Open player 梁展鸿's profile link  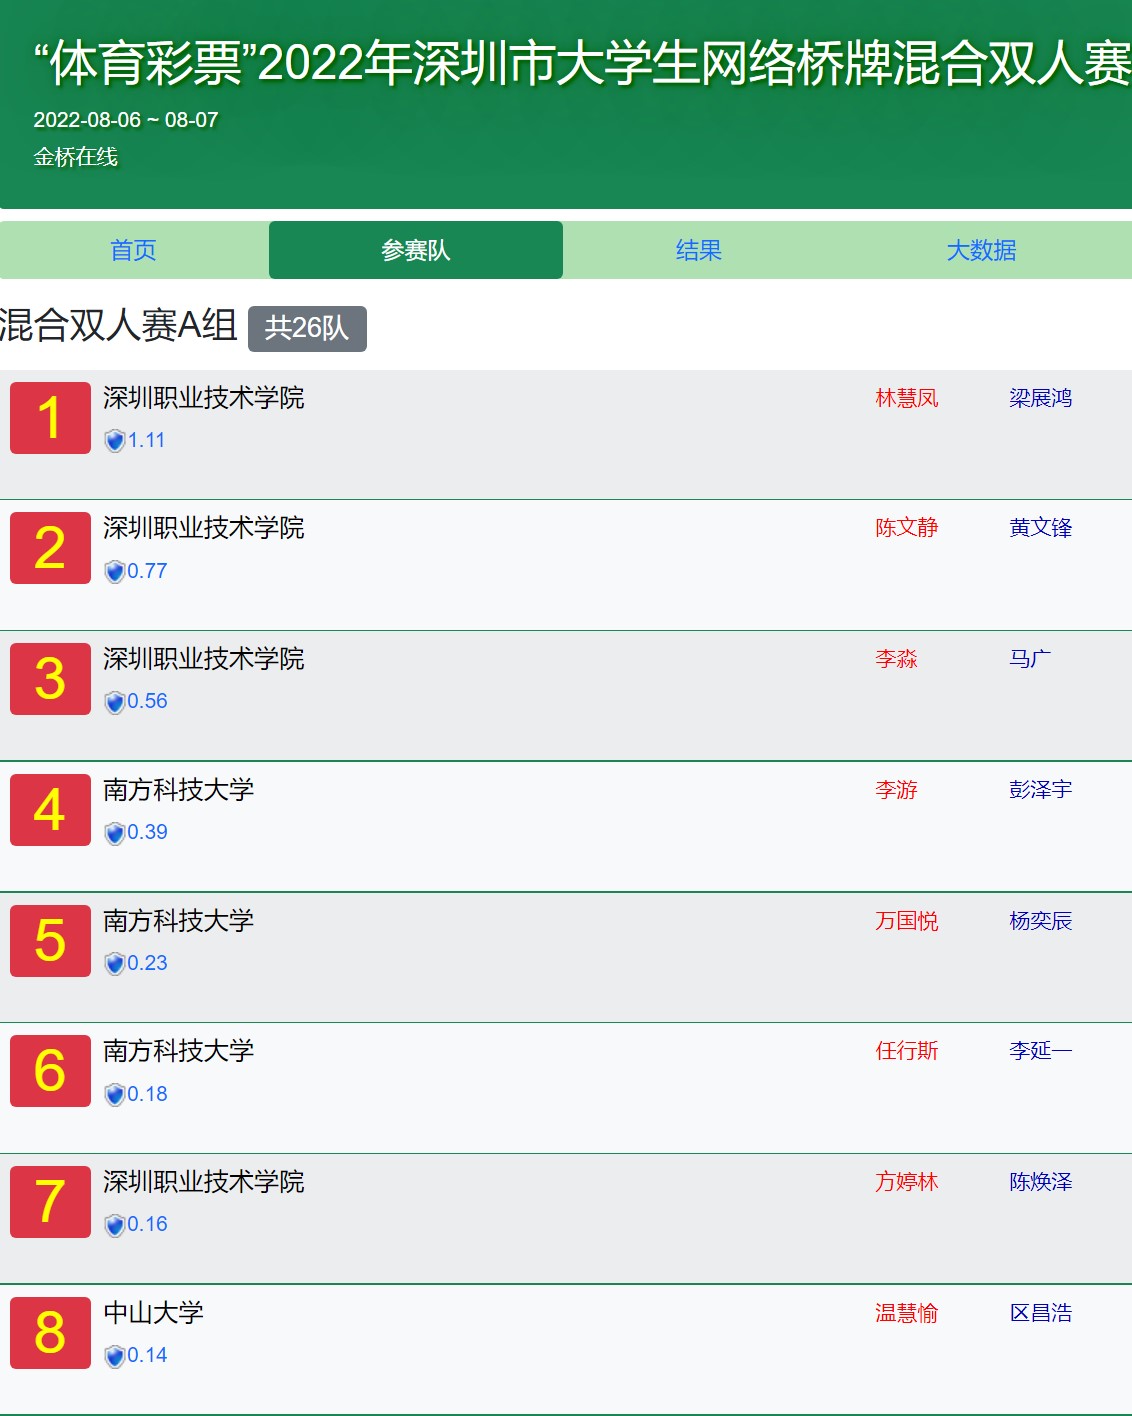coord(1040,398)
